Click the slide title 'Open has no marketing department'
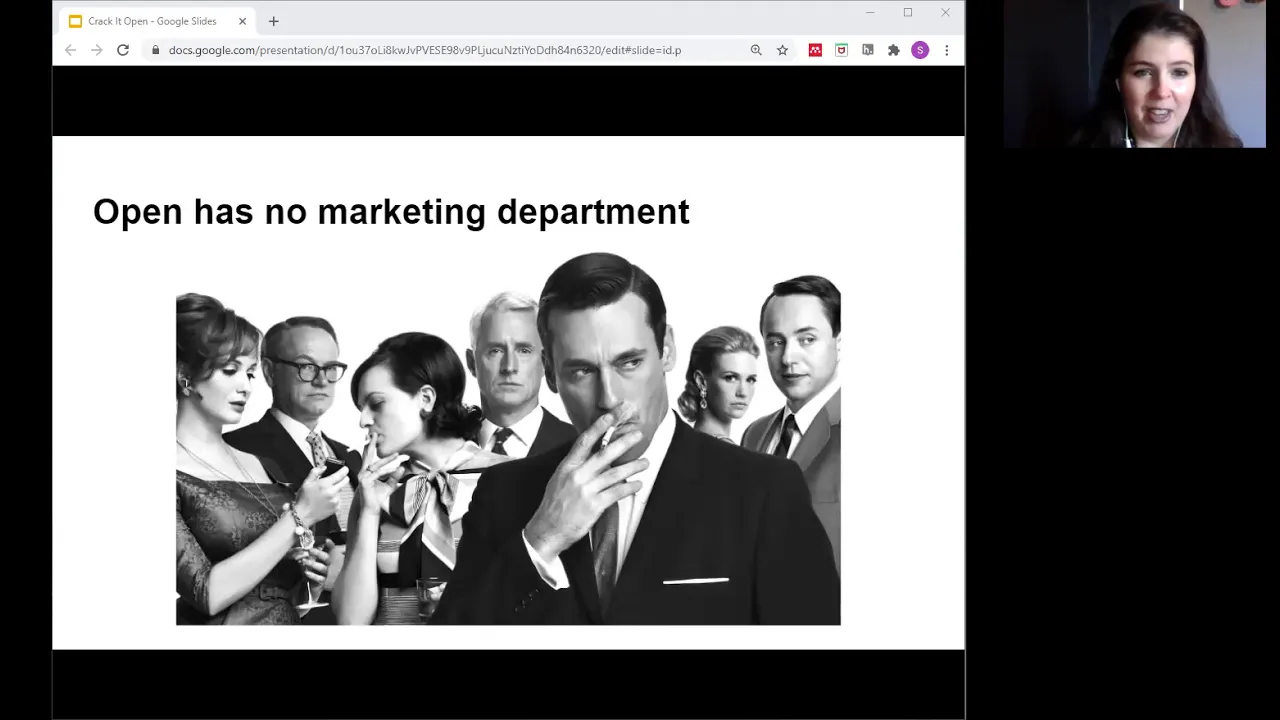This screenshot has width=1280, height=720. [x=391, y=212]
